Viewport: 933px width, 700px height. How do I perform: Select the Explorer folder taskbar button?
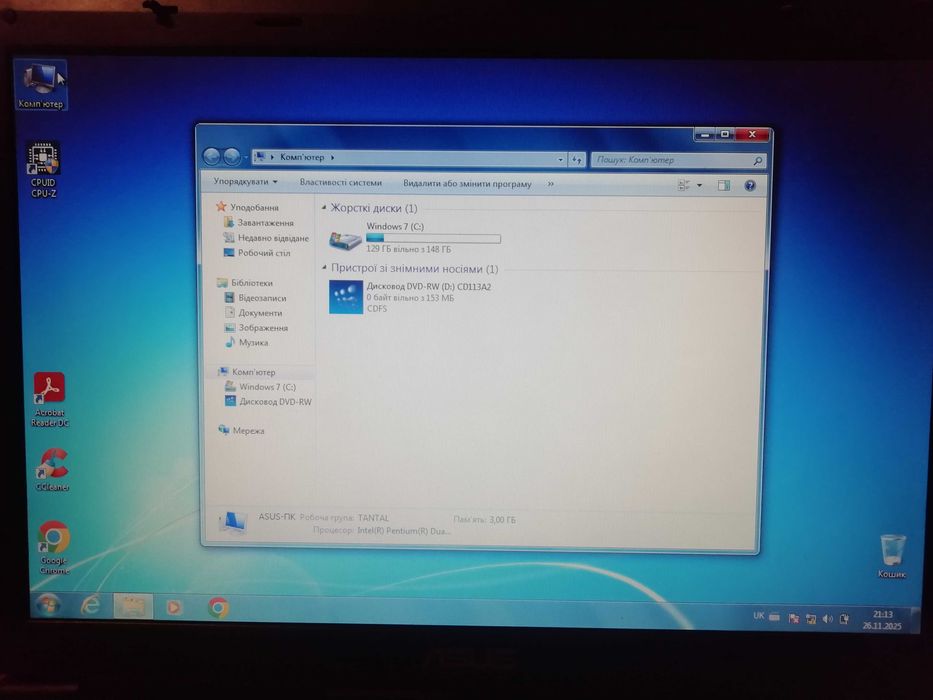132,607
